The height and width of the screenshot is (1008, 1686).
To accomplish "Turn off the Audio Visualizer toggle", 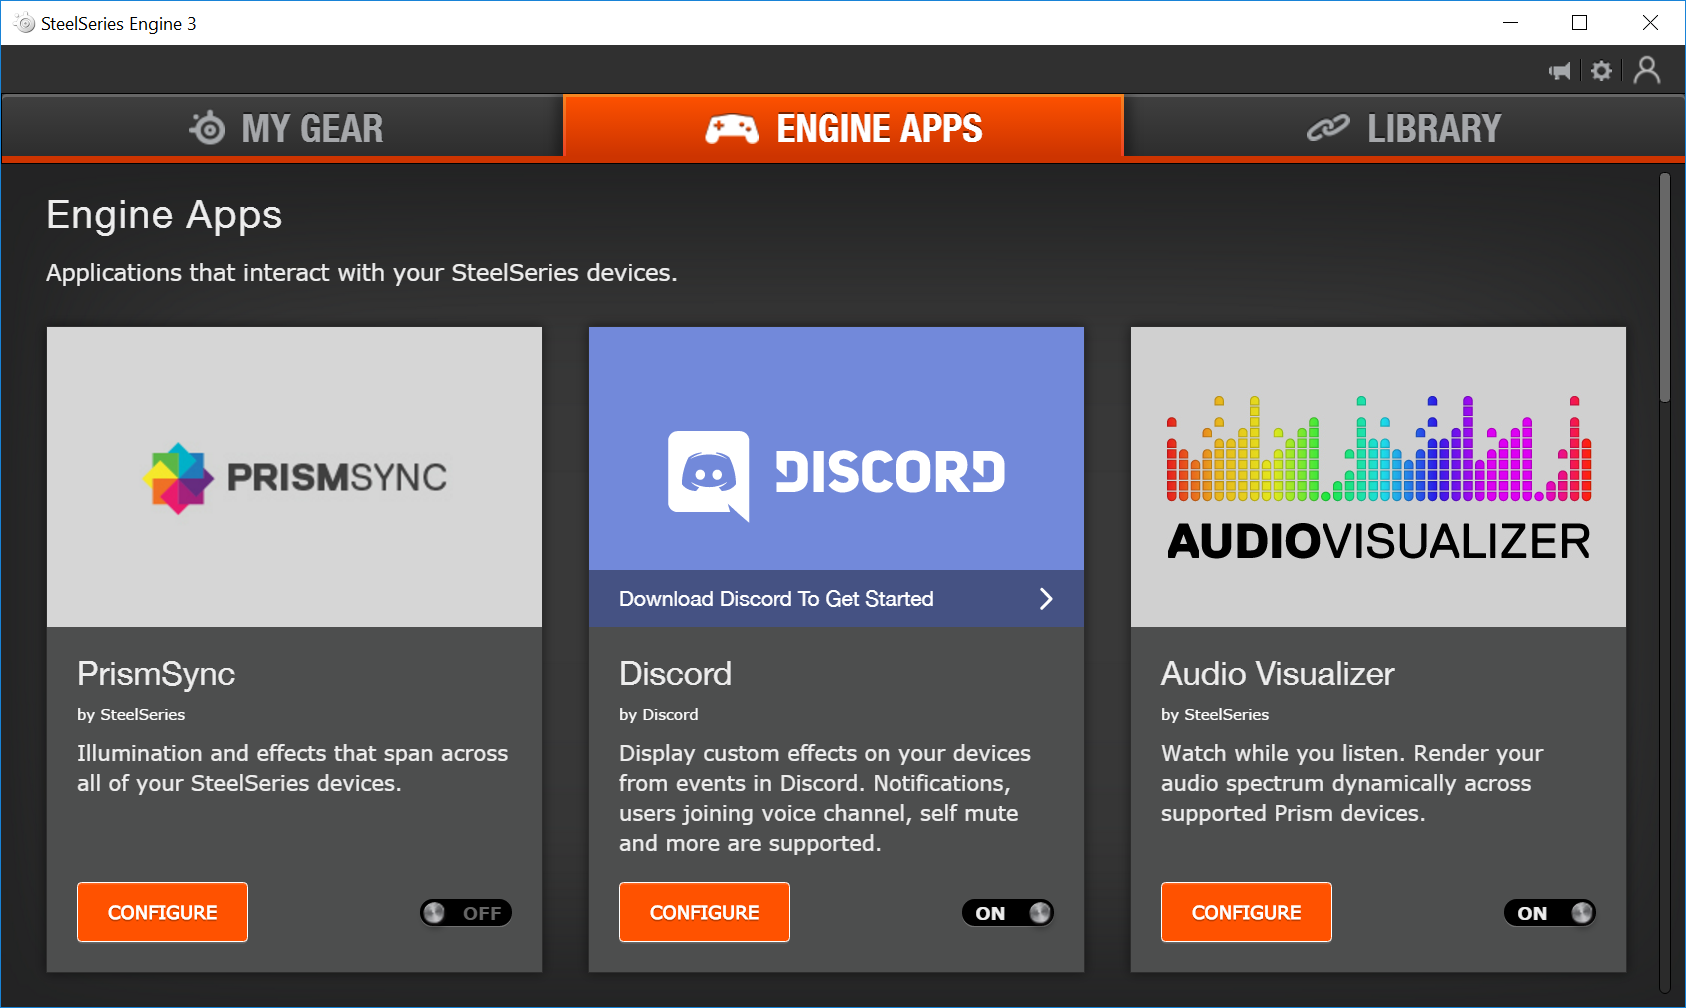I will pyautogui.click(x=1550, y=913).
